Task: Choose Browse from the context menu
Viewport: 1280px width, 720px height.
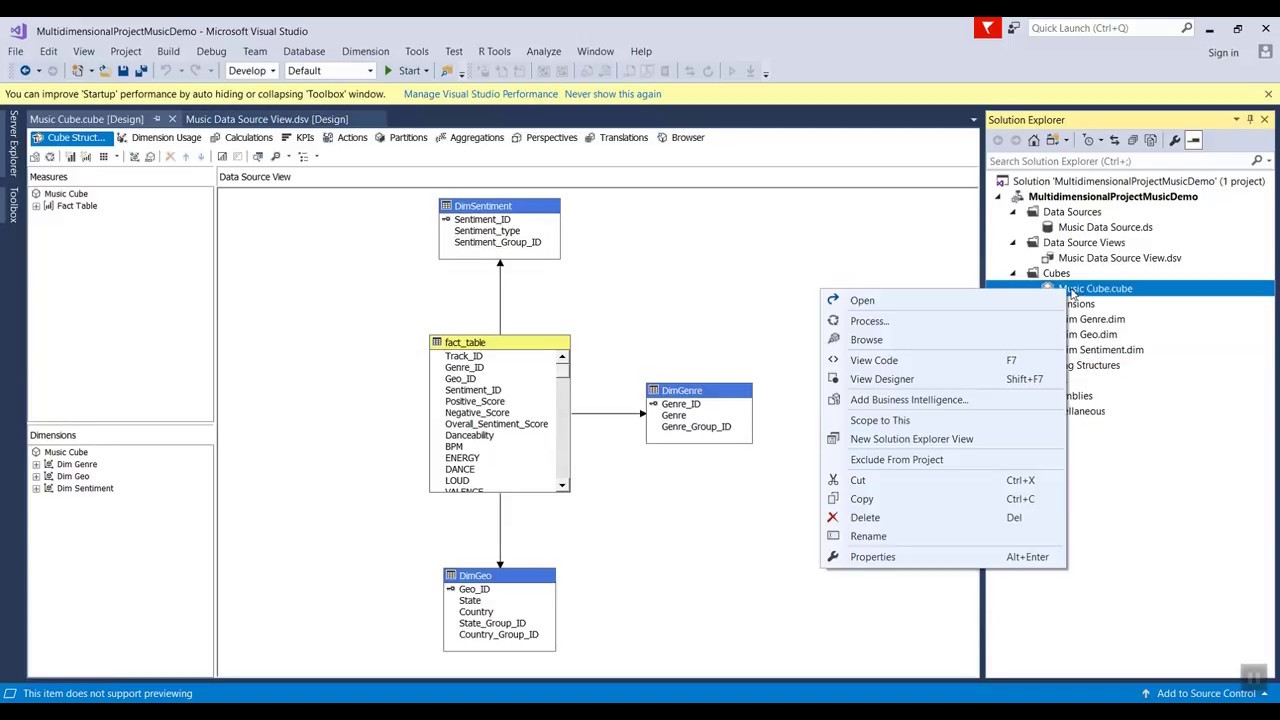Action: click(943, 340)
